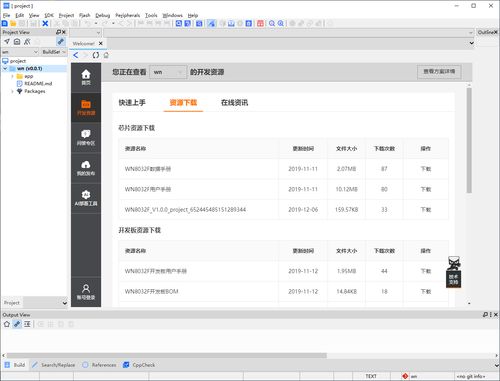
Task: Pin the Project View panel
Action: 58,32
